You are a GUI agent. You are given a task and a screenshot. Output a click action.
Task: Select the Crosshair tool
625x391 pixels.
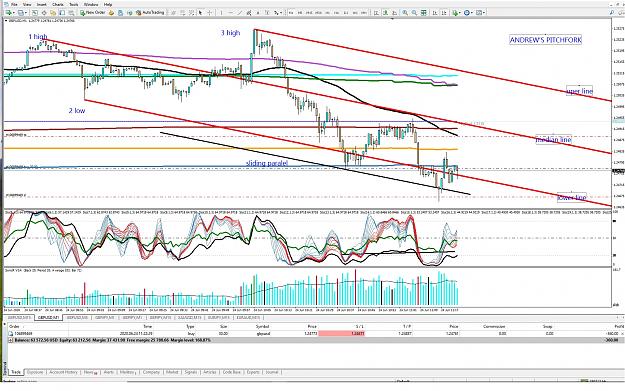click(x=209, y=13)
